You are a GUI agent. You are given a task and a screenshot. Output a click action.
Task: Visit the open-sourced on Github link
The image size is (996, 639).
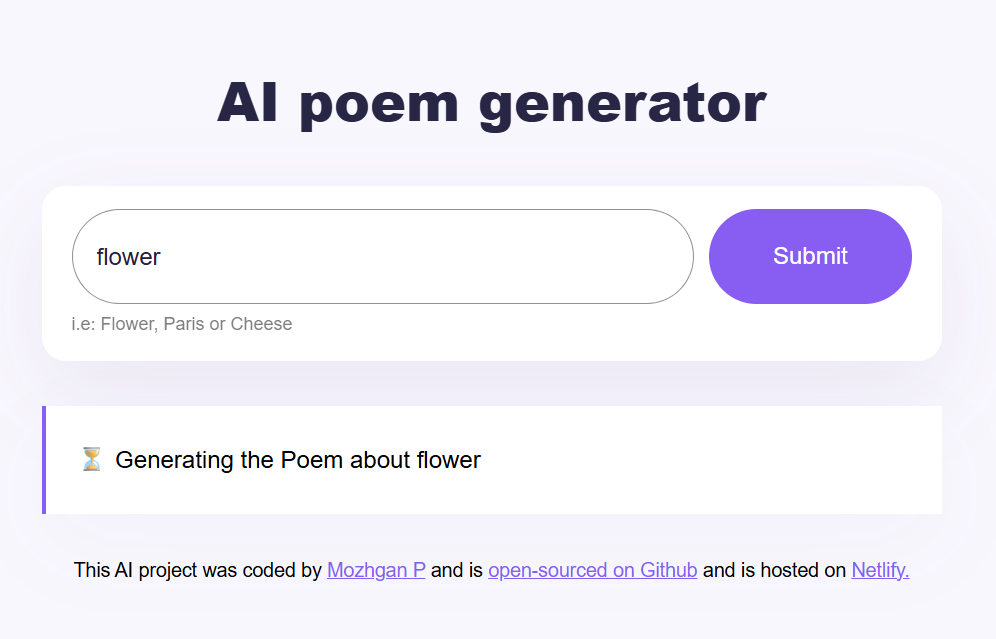(x=592, y=570)
